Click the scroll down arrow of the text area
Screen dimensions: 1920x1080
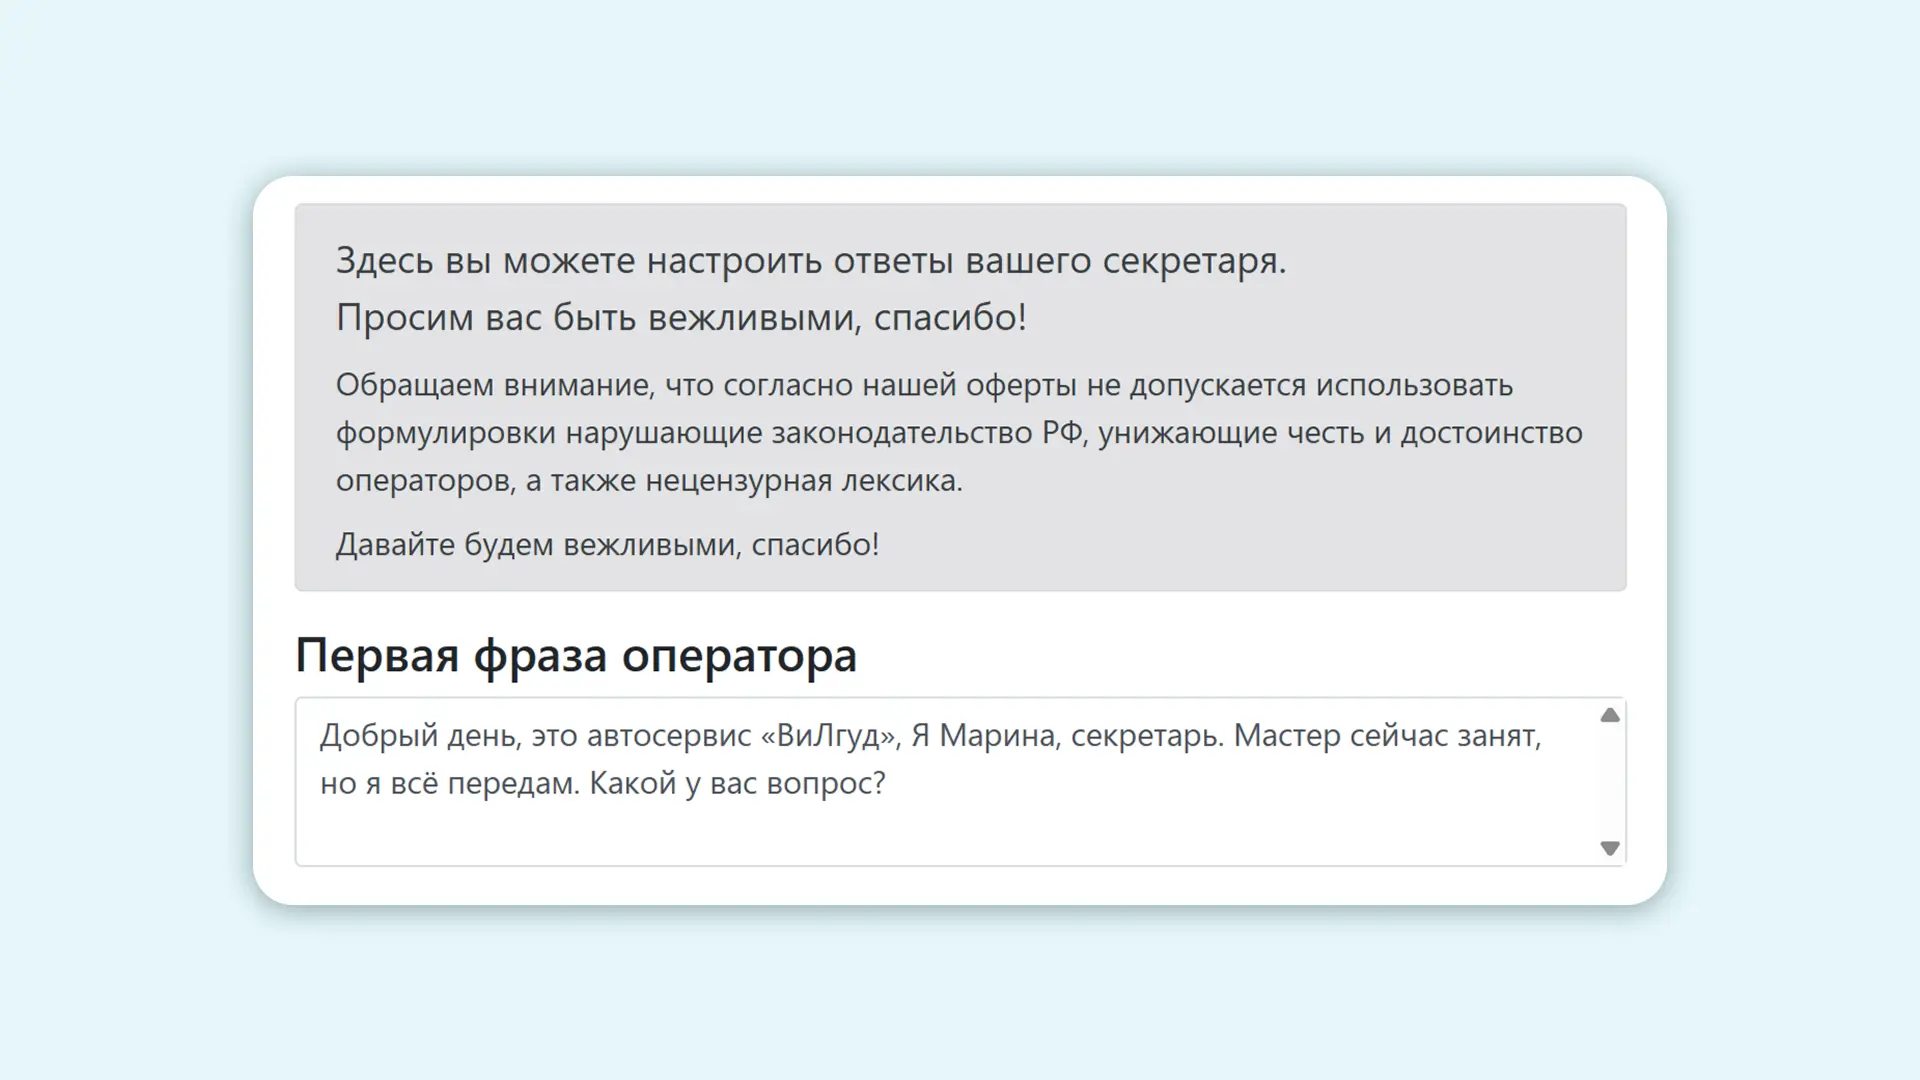pos(1609,849)
